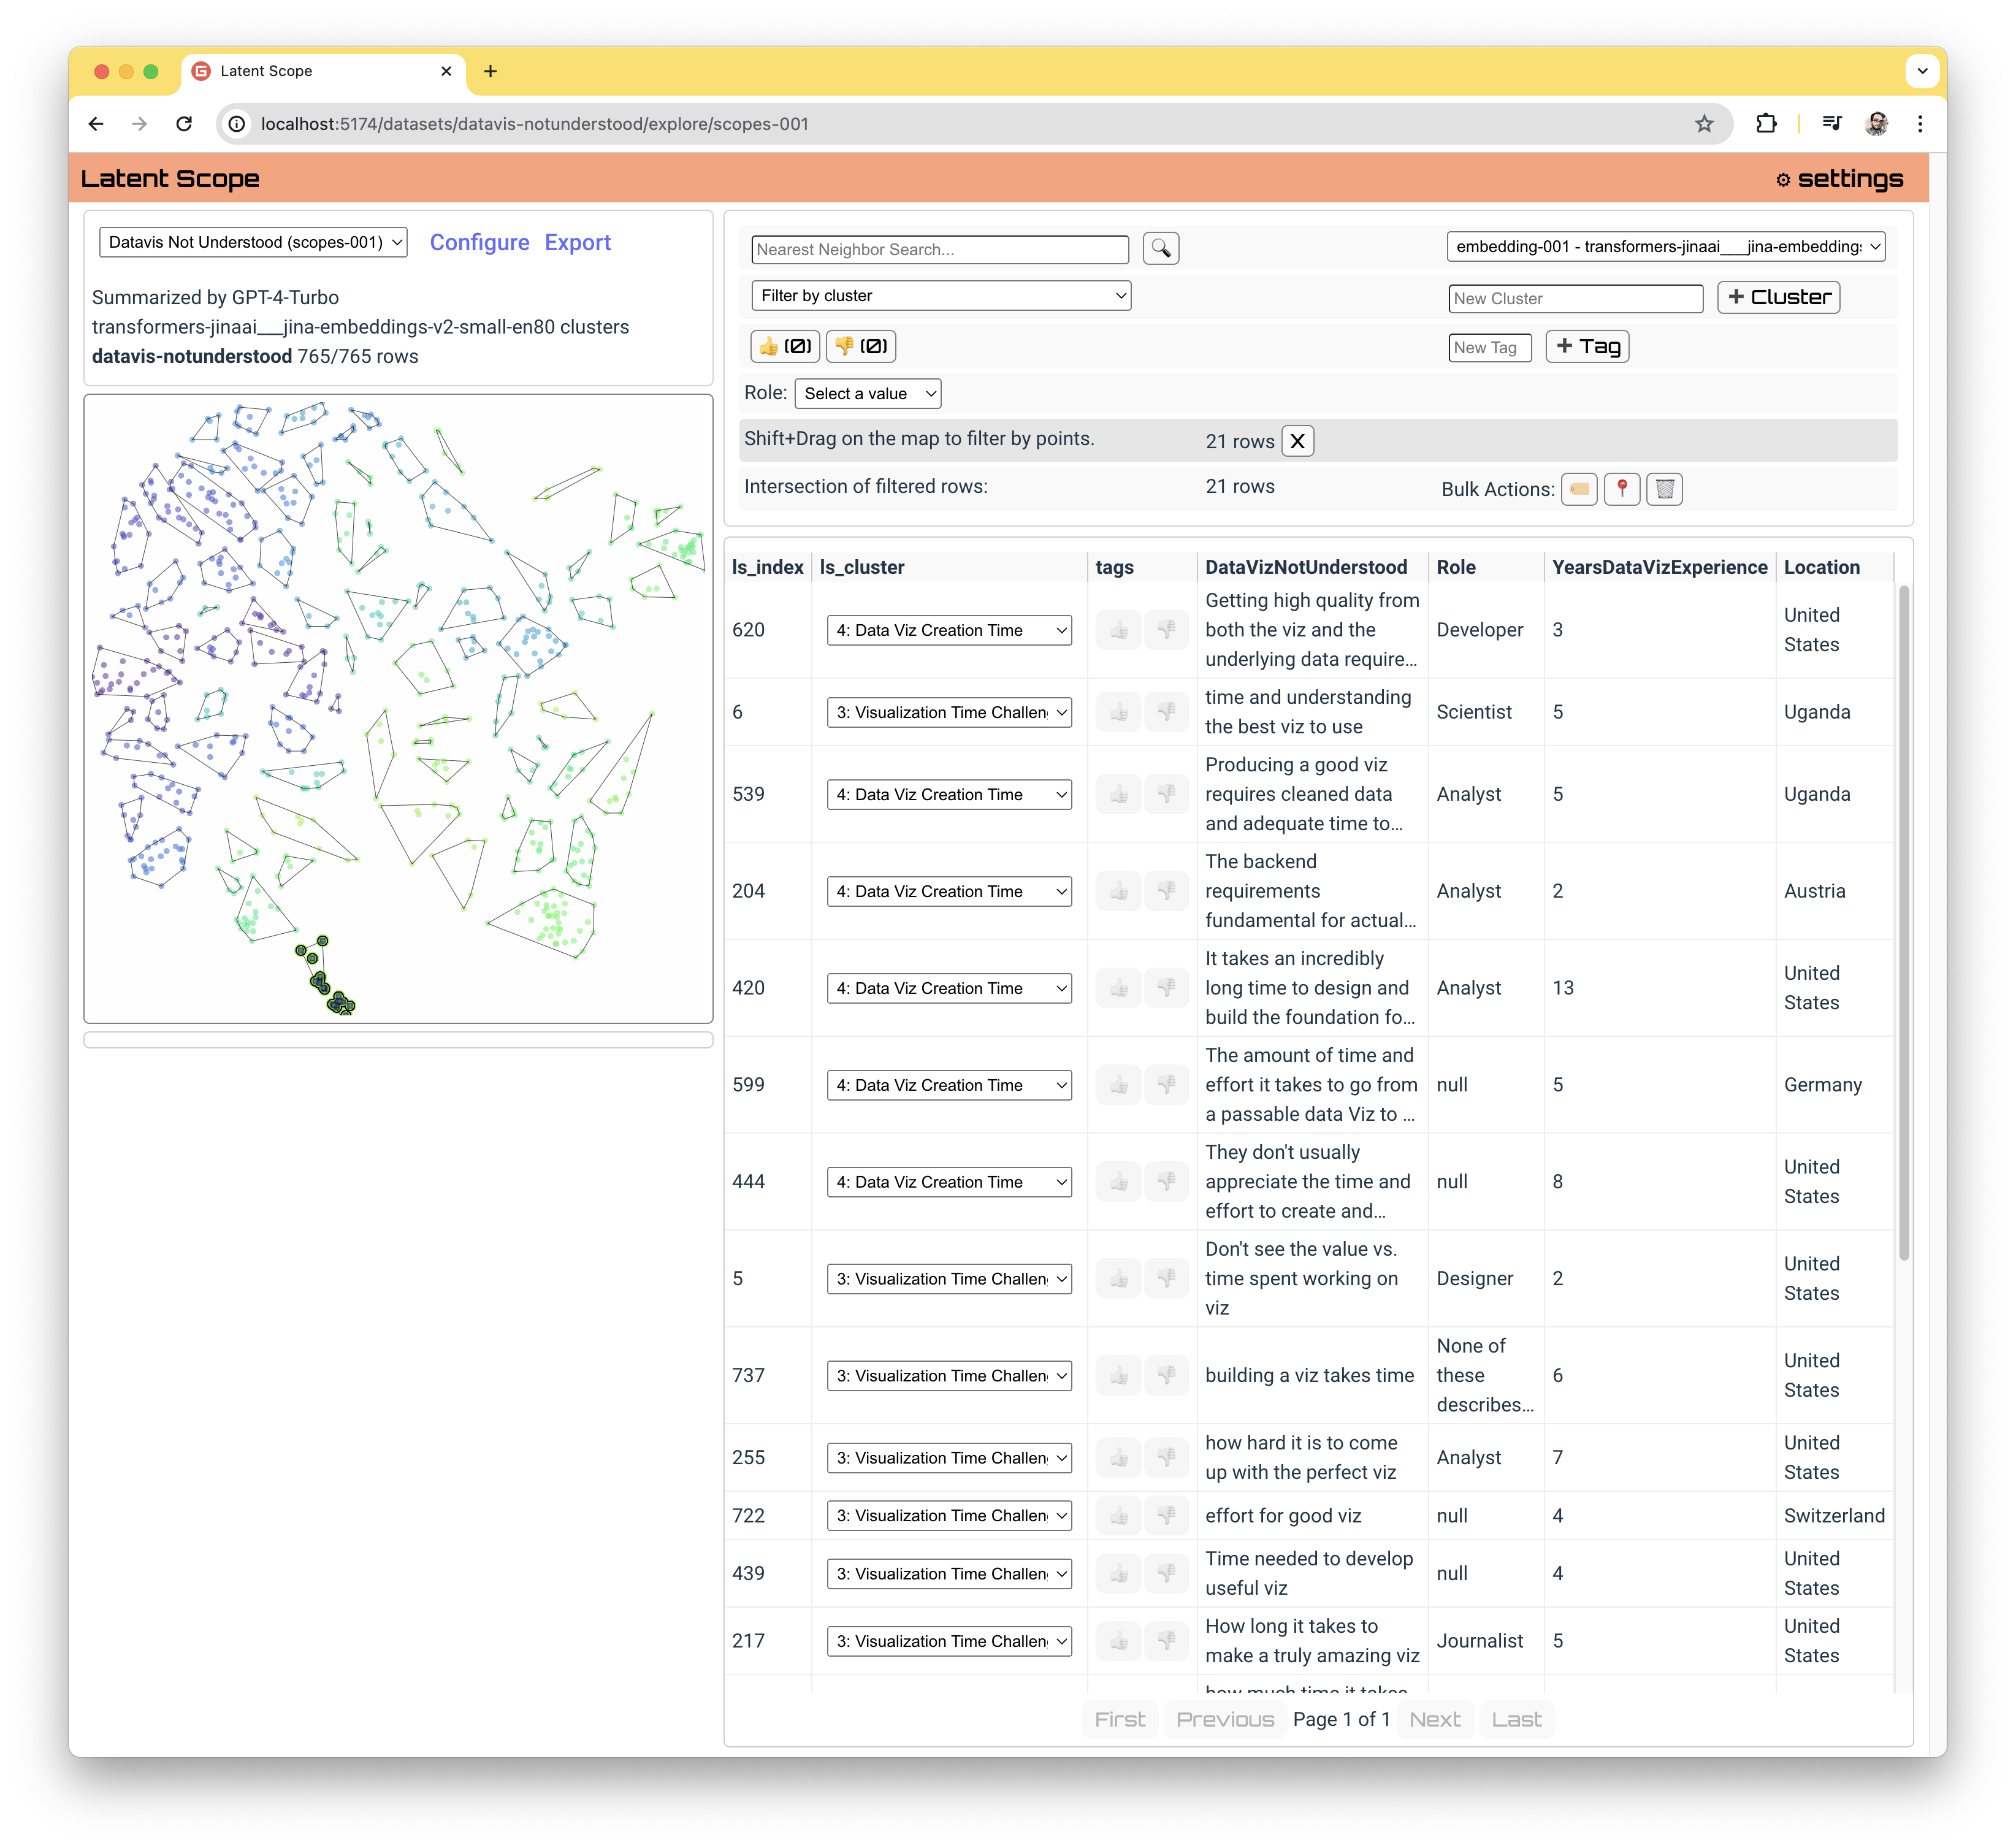Change cluster dropdown for row 620
The width and height of the screenshot is (2016, 1848).
(949, 630)
